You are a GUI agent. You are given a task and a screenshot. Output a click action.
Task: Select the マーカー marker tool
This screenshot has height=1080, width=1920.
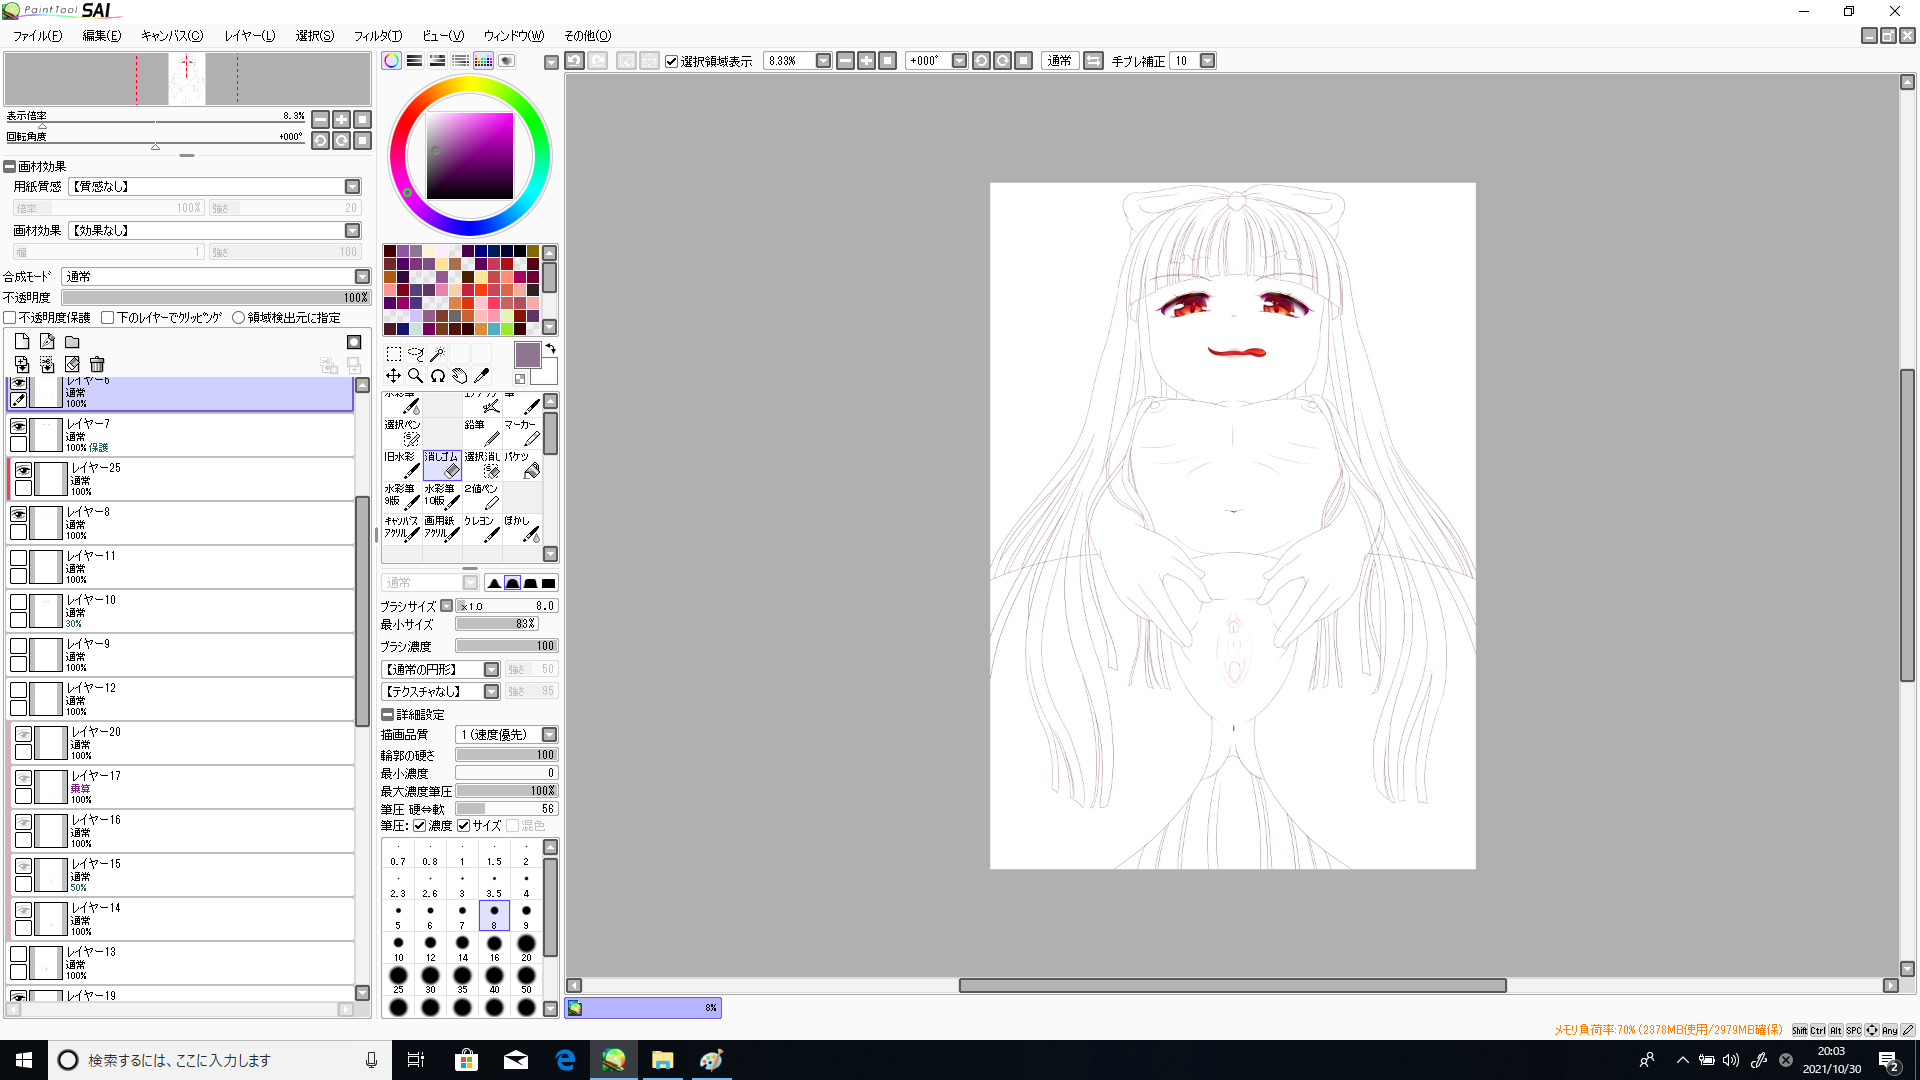[x=522, y=433]
